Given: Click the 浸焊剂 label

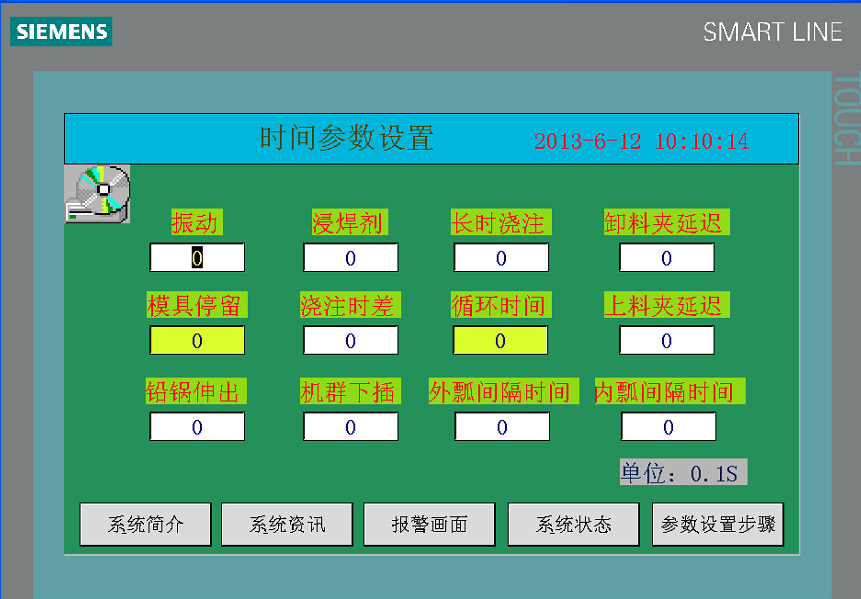Looking at the screenshot, I should click(x=350, y=222).
